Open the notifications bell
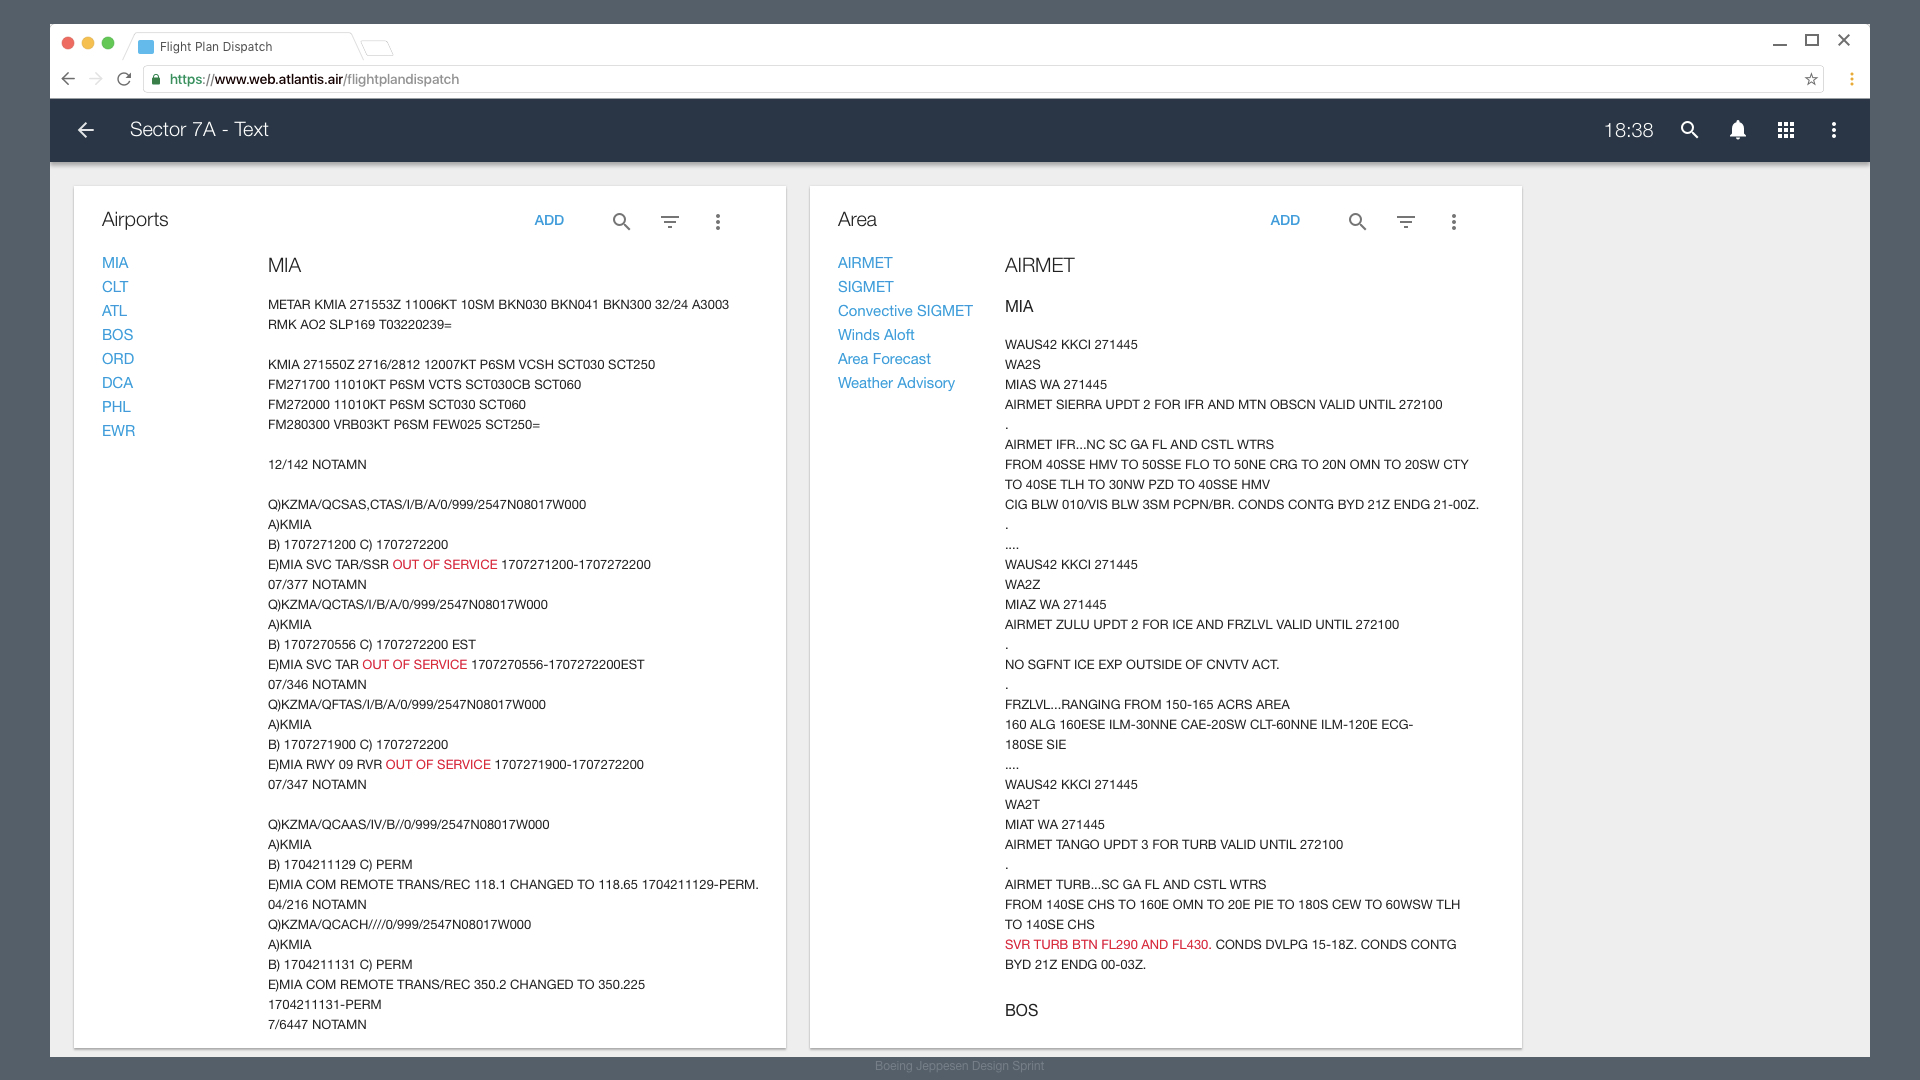1920x1080 pixels. (1738, 130)
